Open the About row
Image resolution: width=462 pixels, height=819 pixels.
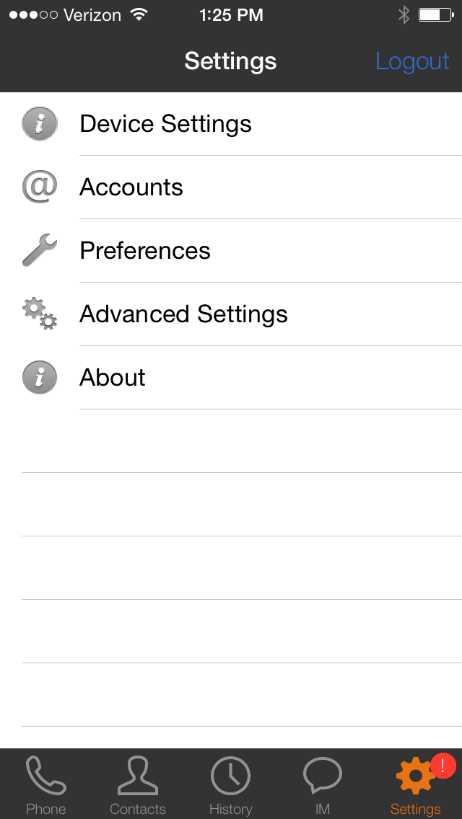(x=231, y=378)
